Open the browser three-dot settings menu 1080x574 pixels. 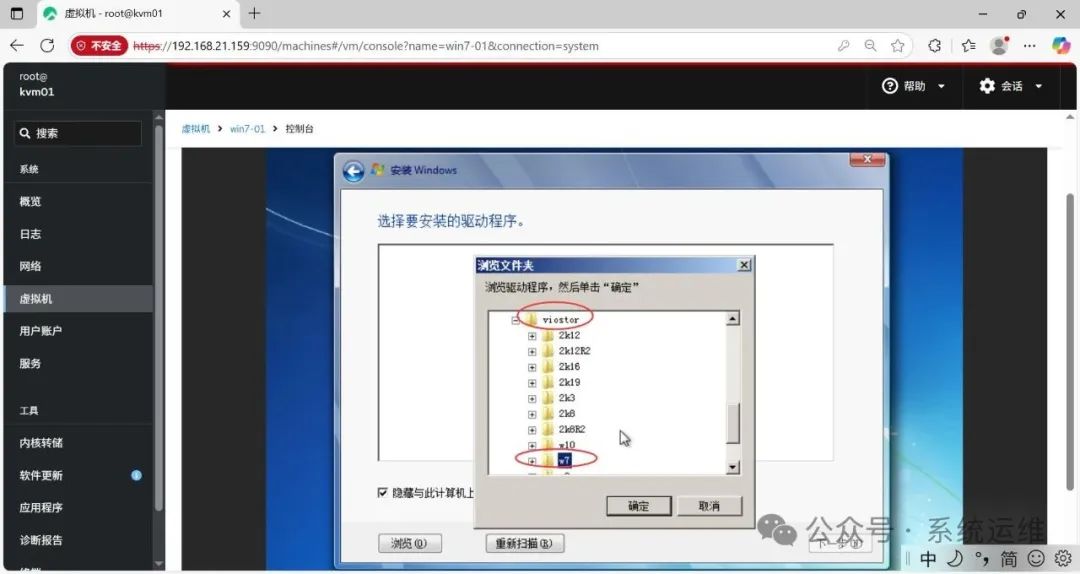click(1030, 45)
